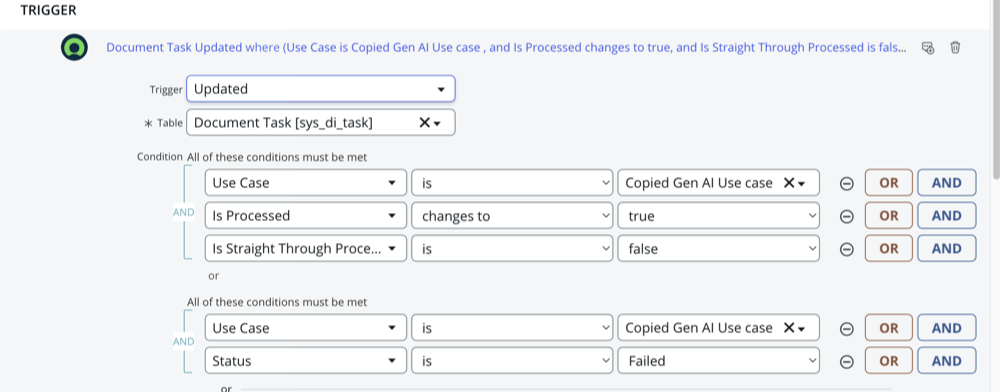Click the 'or' separator text below first group

pos(214,276)
